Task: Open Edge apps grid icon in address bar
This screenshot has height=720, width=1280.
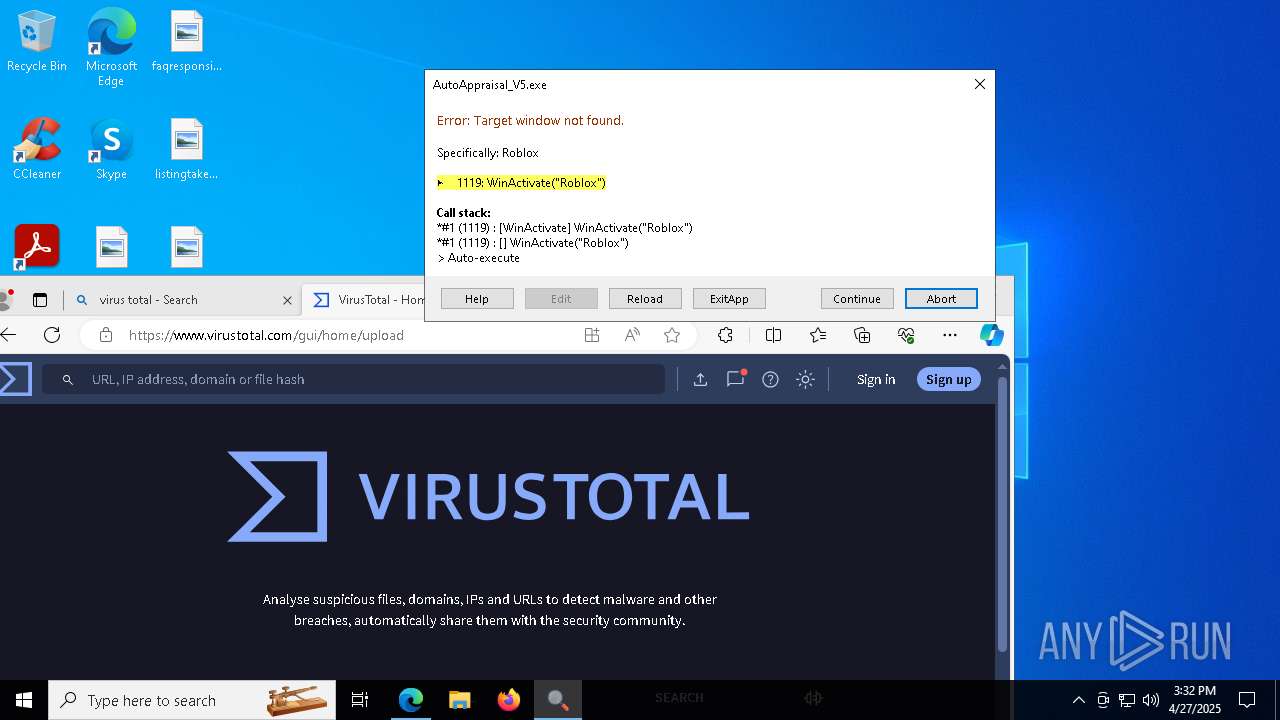Action: click(x=592, y=335)
